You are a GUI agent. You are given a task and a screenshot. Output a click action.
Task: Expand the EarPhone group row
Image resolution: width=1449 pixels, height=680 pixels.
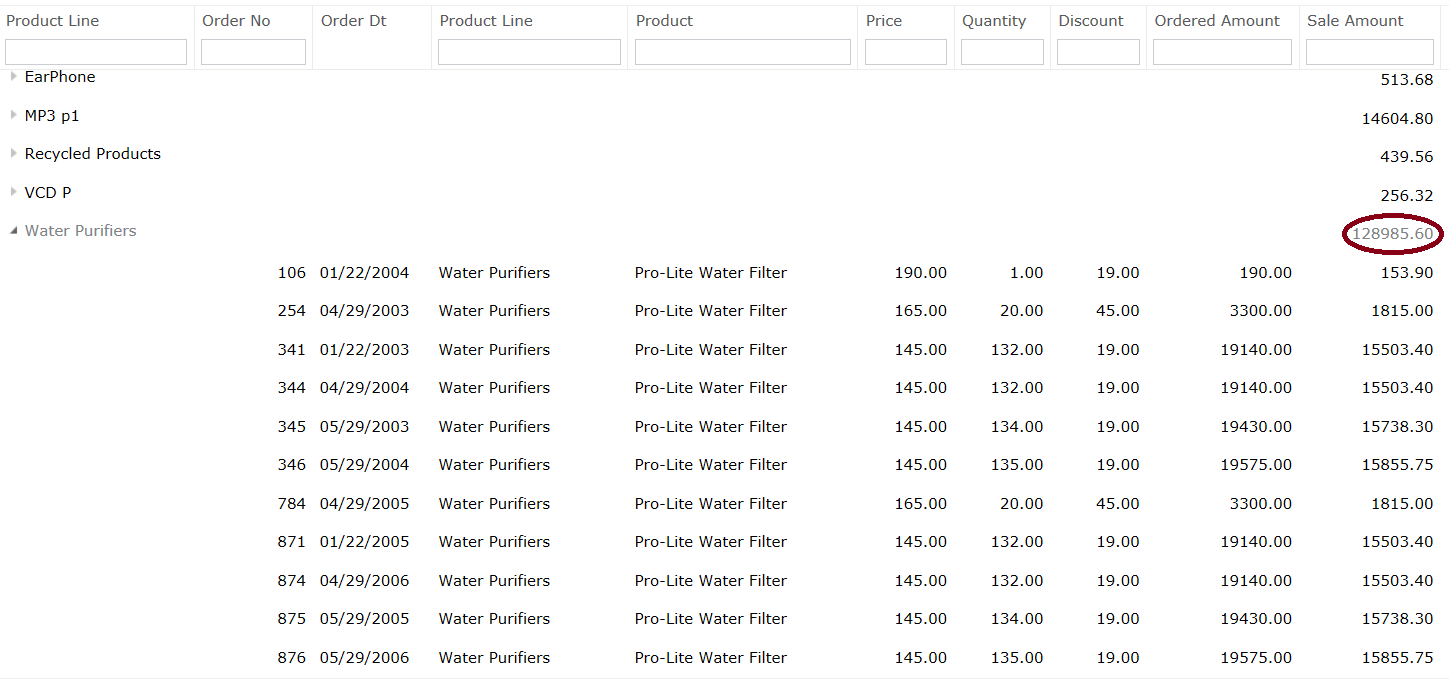point(13,76)
